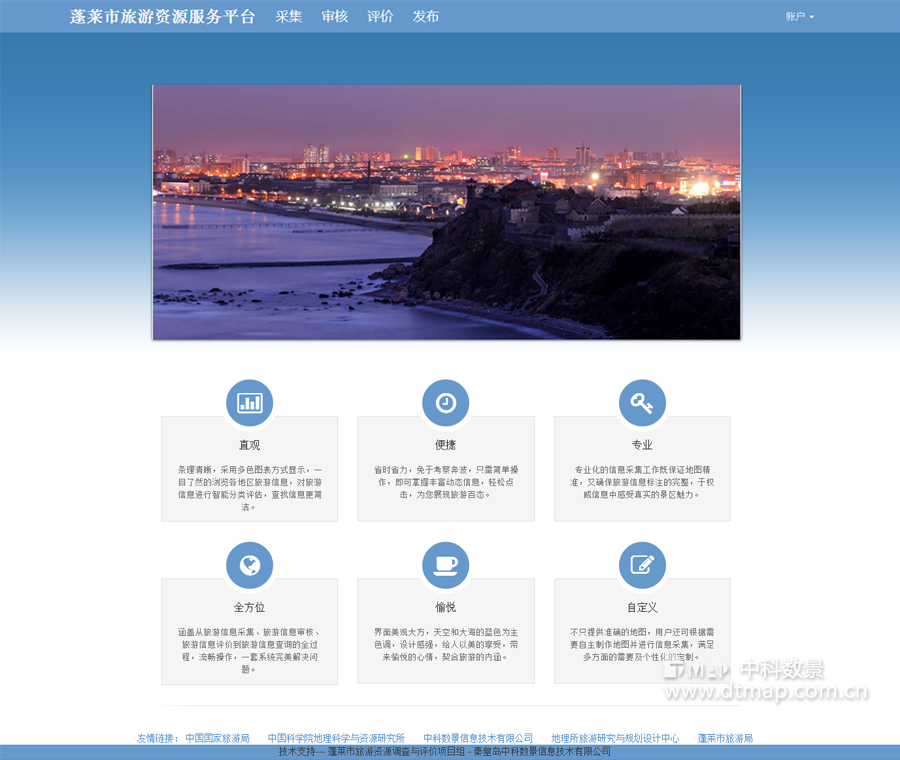Click the clock icon above 便捷
The width and height of the screenshot is (900, 760).
tap(446, 402)
